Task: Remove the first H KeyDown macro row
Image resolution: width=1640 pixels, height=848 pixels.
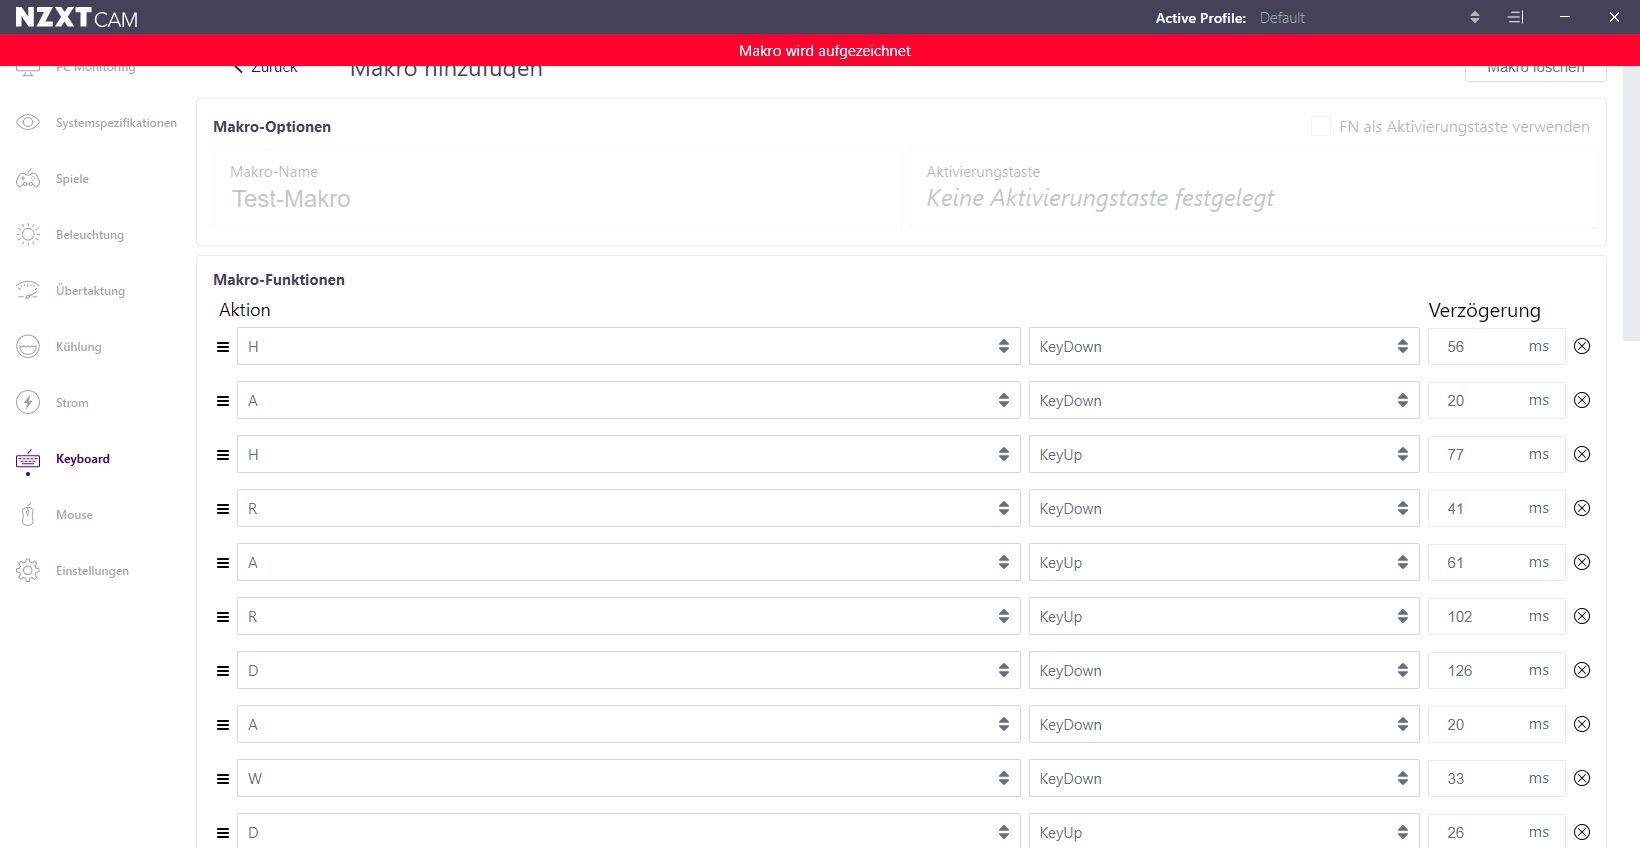Action: [x=1582, y=346]
